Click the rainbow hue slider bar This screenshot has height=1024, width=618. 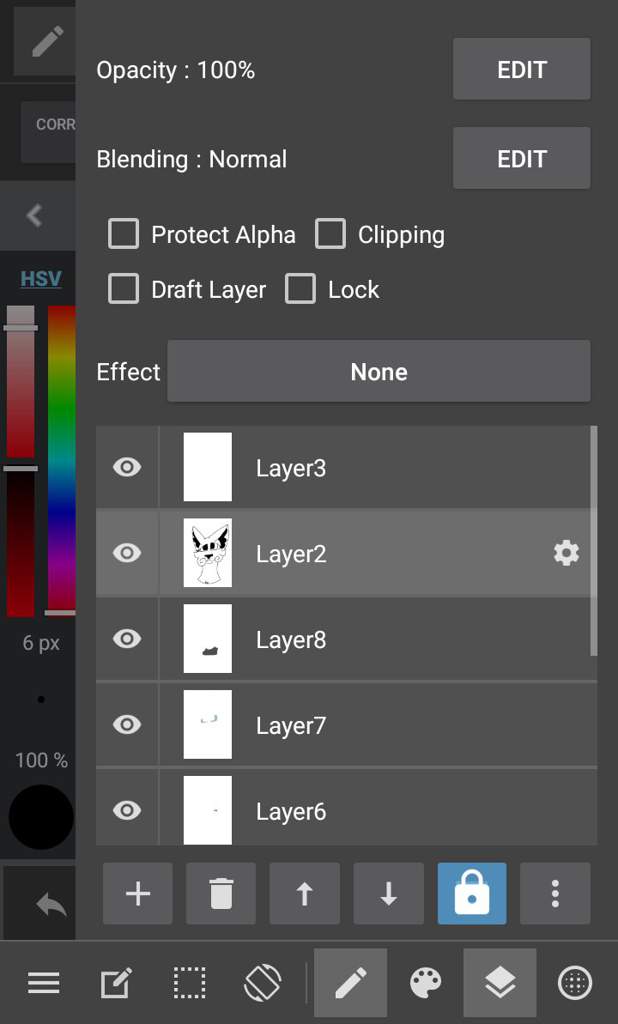62,460
